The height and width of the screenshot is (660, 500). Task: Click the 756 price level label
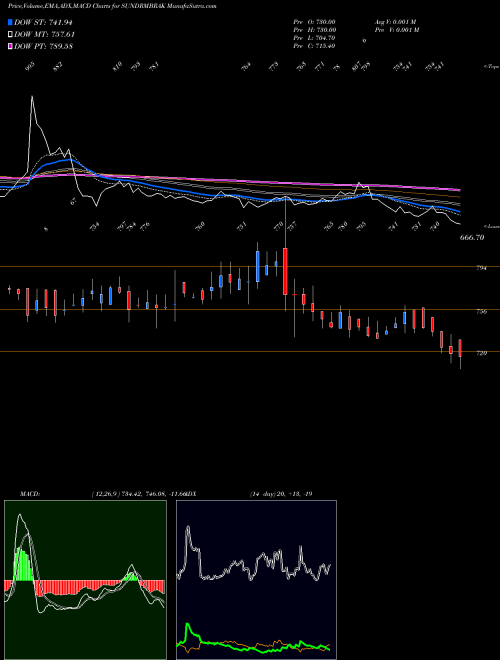pyautogui.click(x=481, y=311)
